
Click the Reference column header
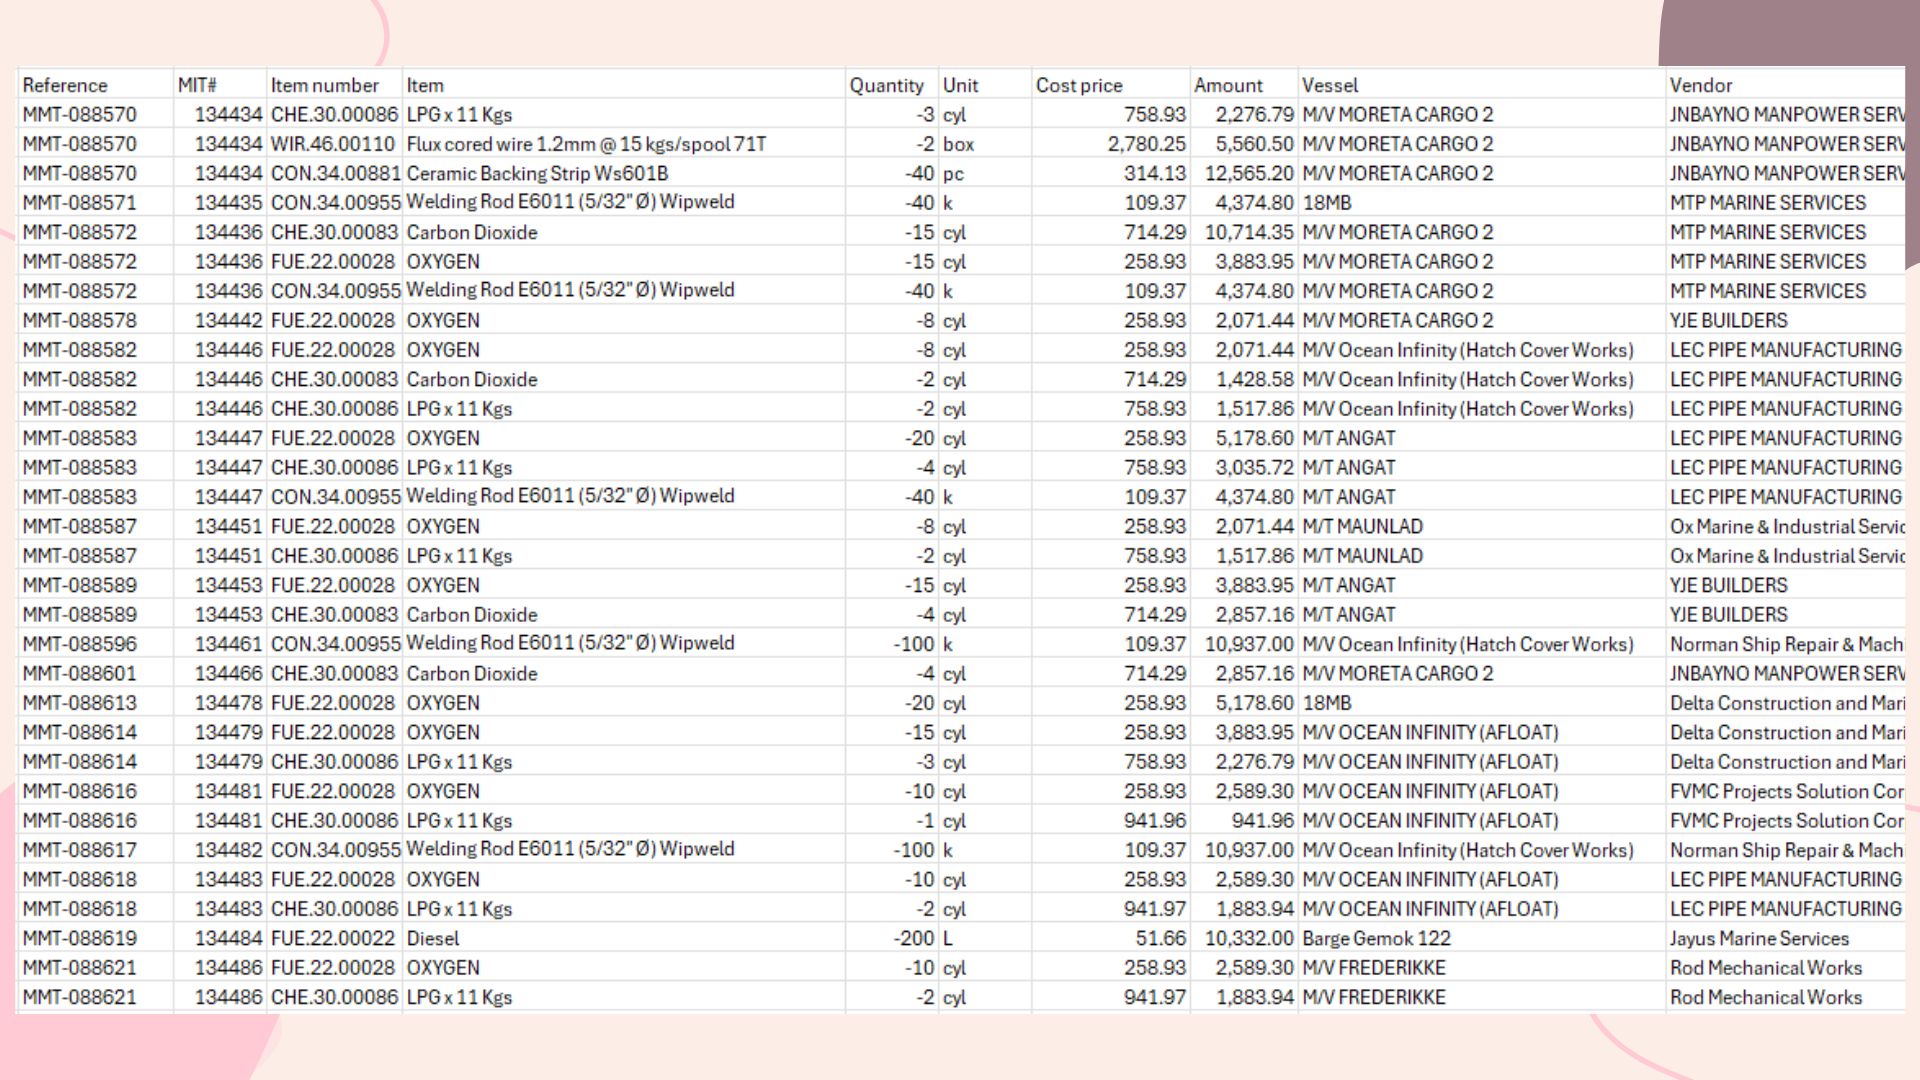(x=65, y=85)
